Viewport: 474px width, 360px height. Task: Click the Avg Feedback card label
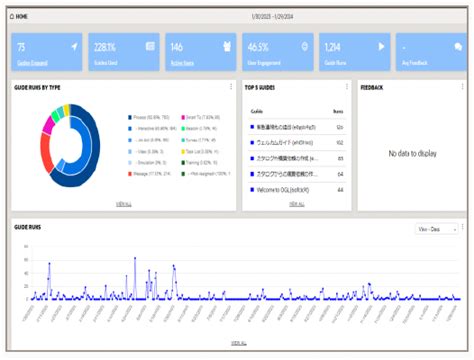414,63
